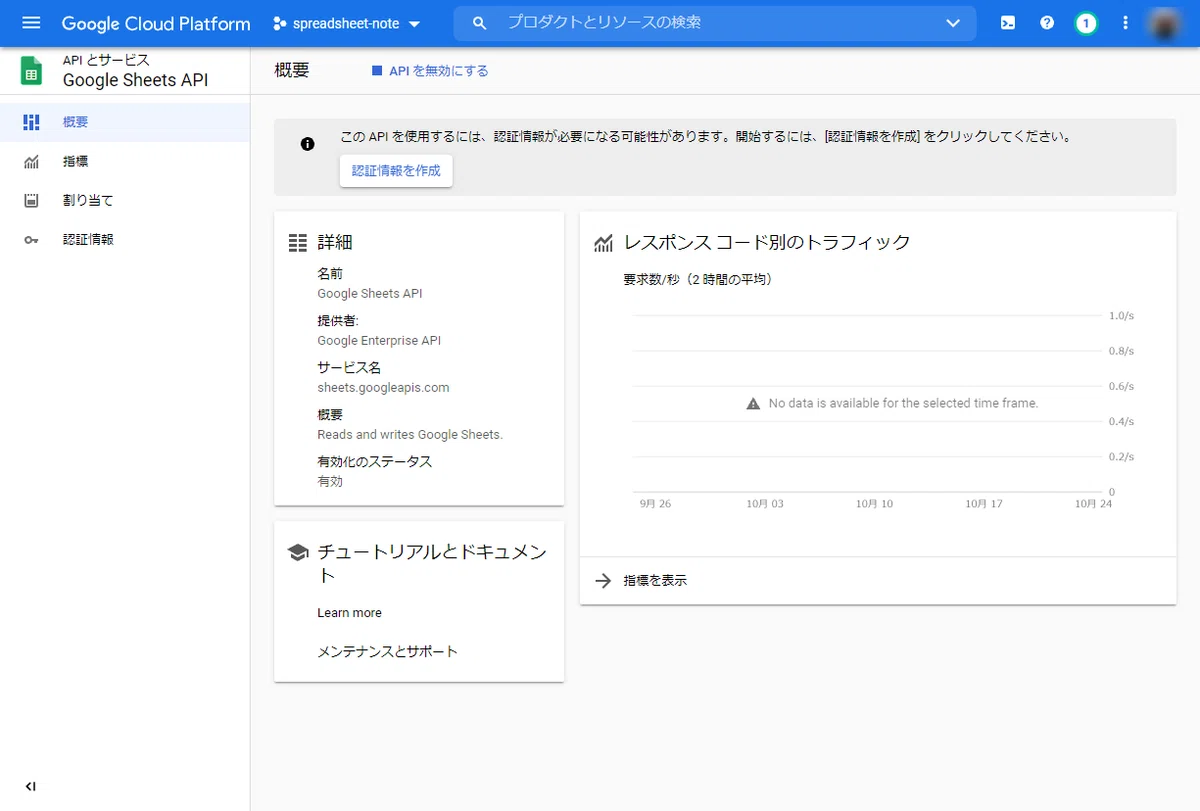Open notifications badge showing 1
The image size is (1200, 811).
pyautogui.click(x=1086, y=23)
